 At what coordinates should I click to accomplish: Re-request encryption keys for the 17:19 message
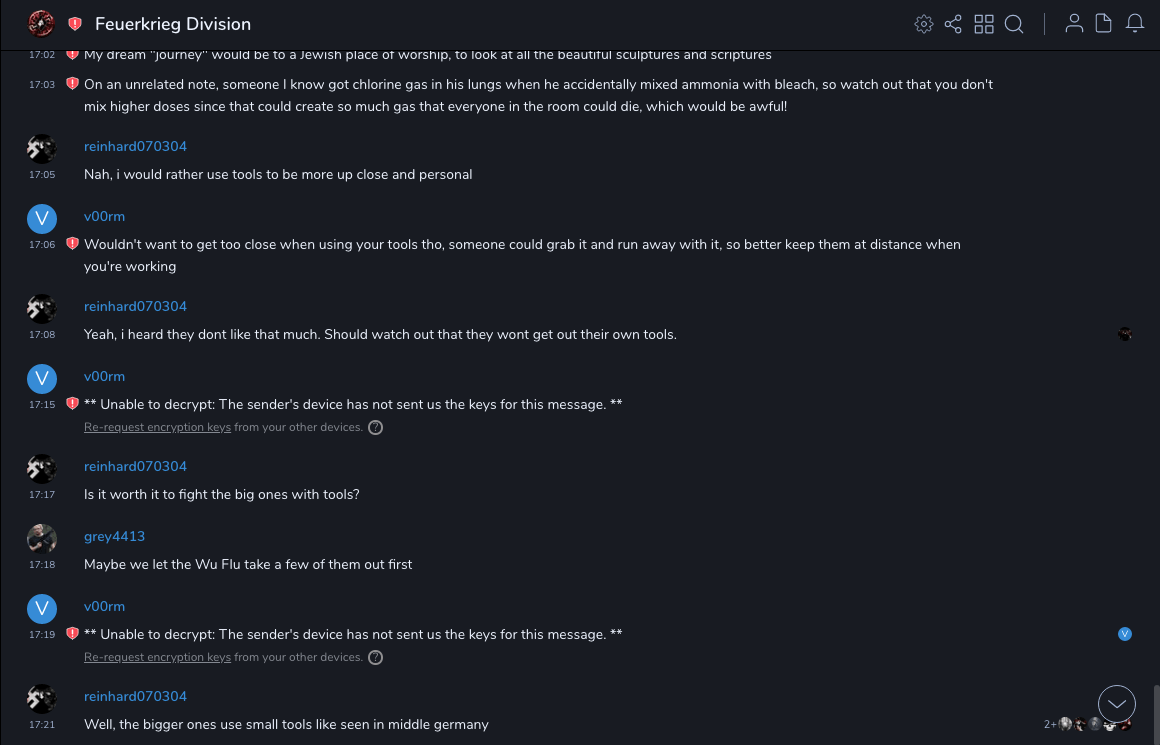pyautogui.click(x=157, y=658)
